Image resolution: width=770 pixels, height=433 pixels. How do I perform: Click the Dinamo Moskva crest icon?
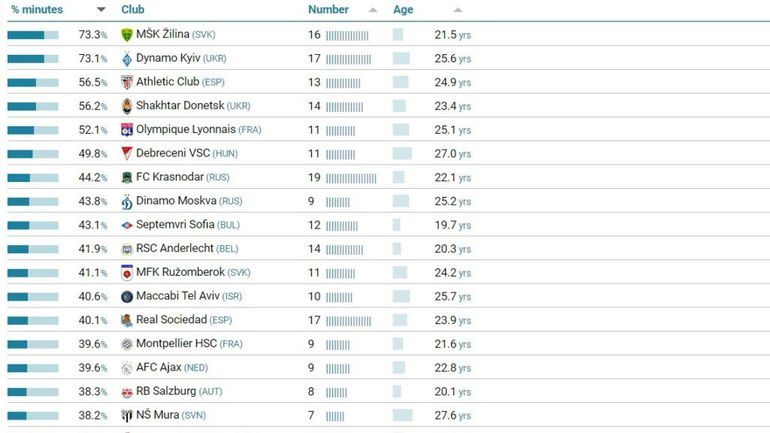(127, 201)
